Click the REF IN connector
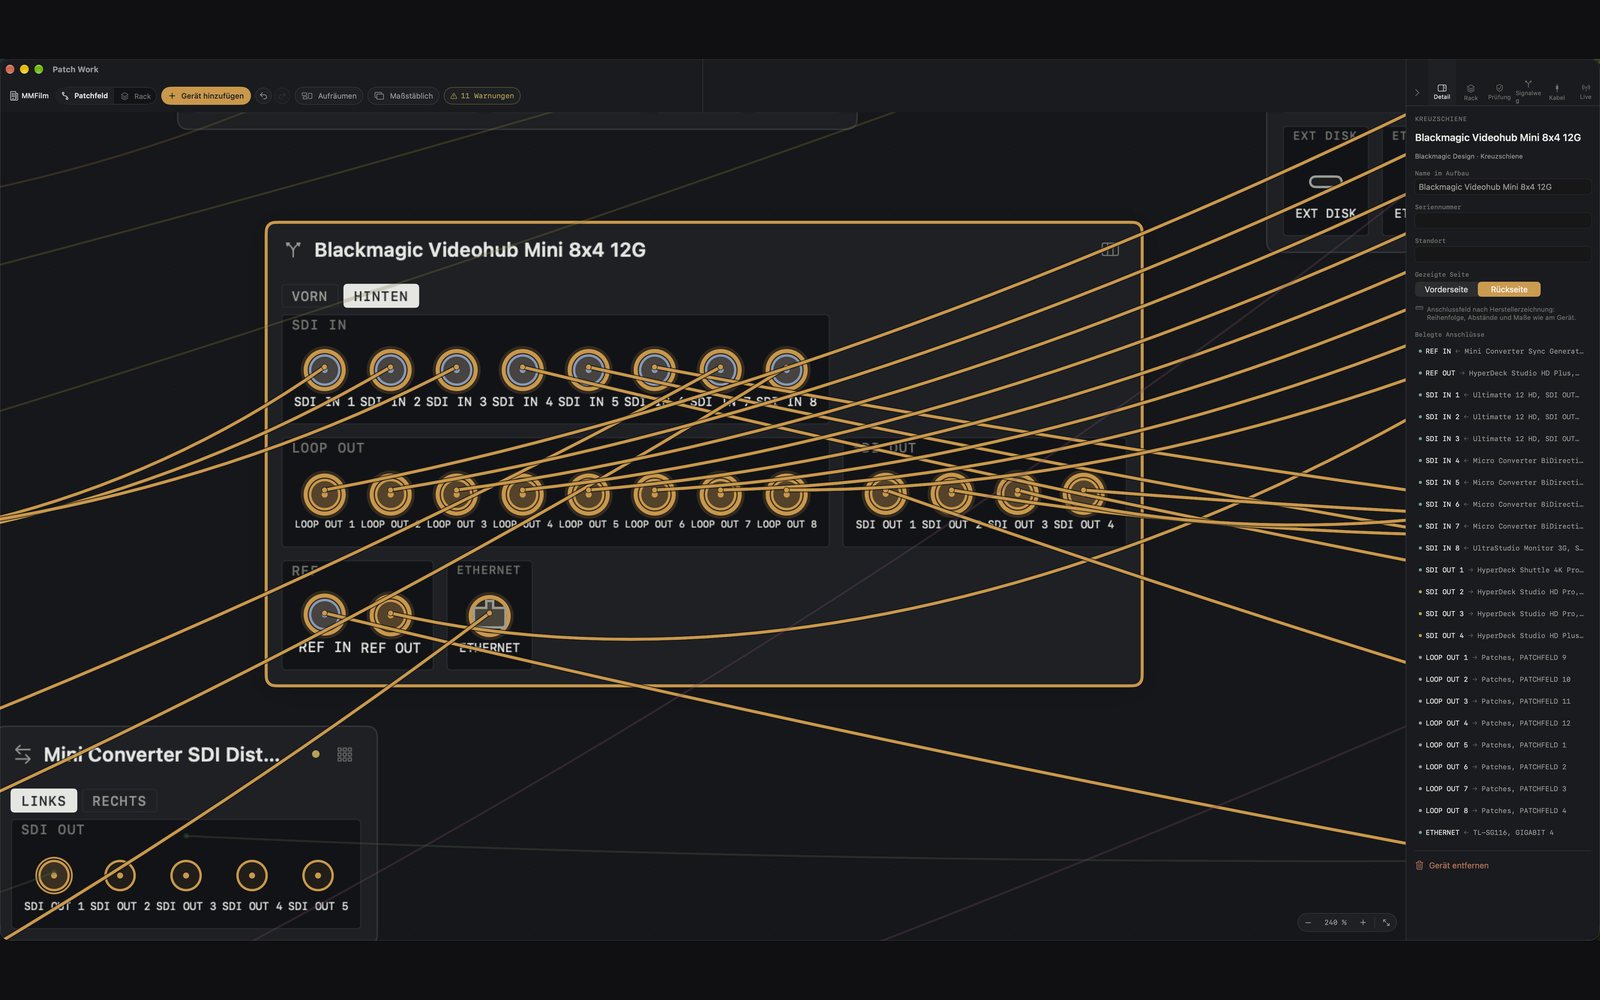 (324, 615)
